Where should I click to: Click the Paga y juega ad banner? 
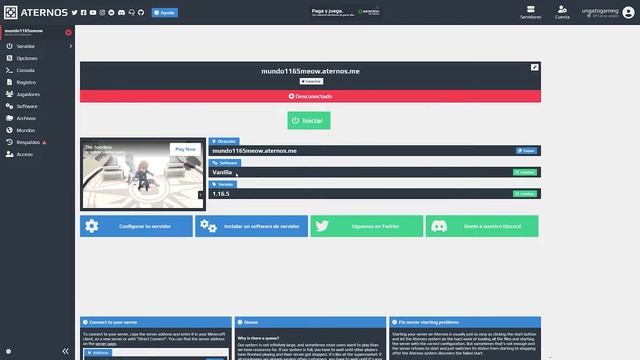point(345,12)
